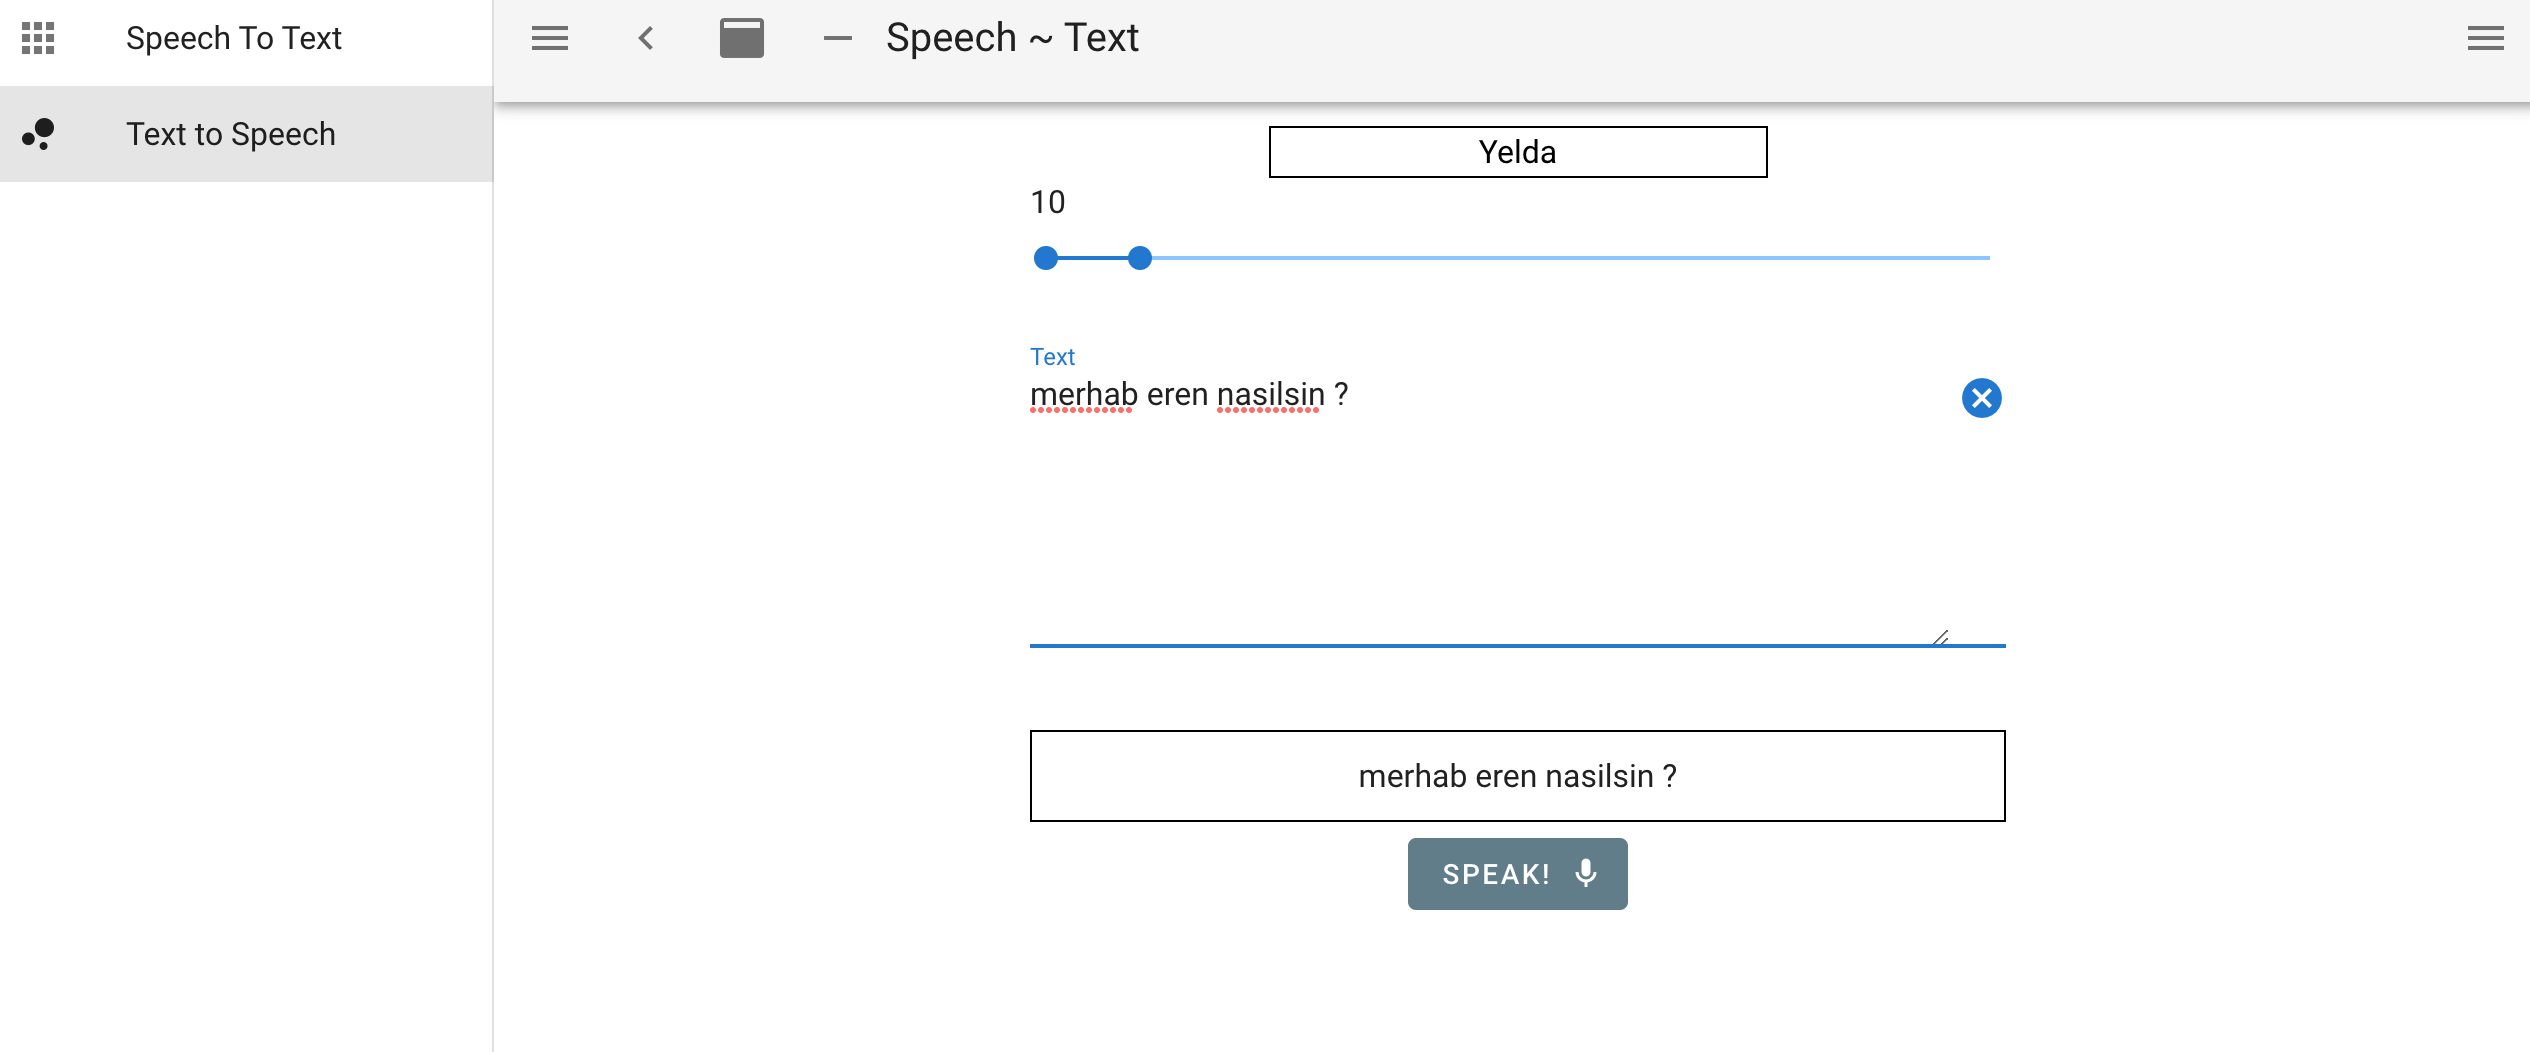
Task: Click the Text to Speech bubbles icon
Action: click(x=39, y=134)
